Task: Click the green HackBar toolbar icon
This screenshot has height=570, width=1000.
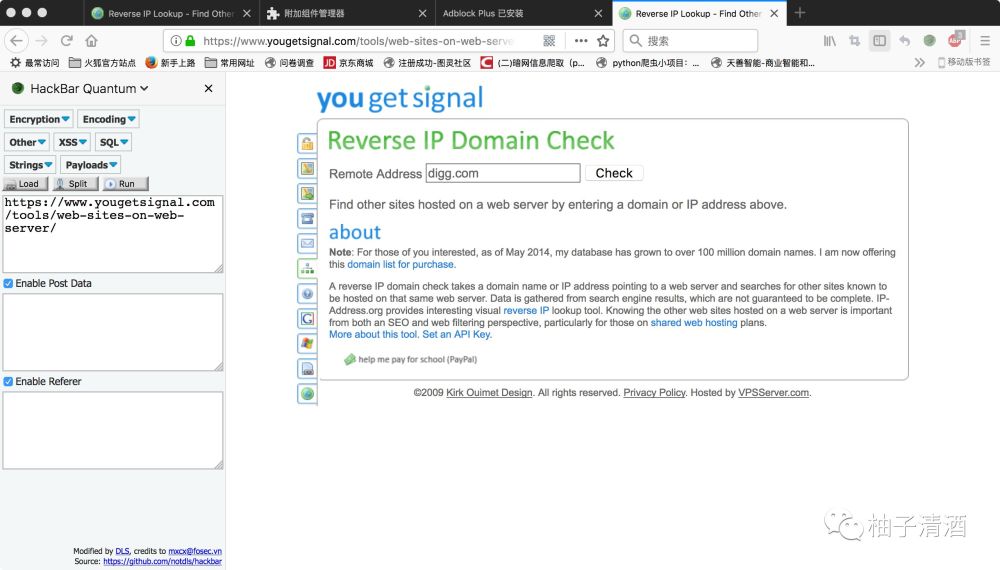Action: click(x=930, y=41)
